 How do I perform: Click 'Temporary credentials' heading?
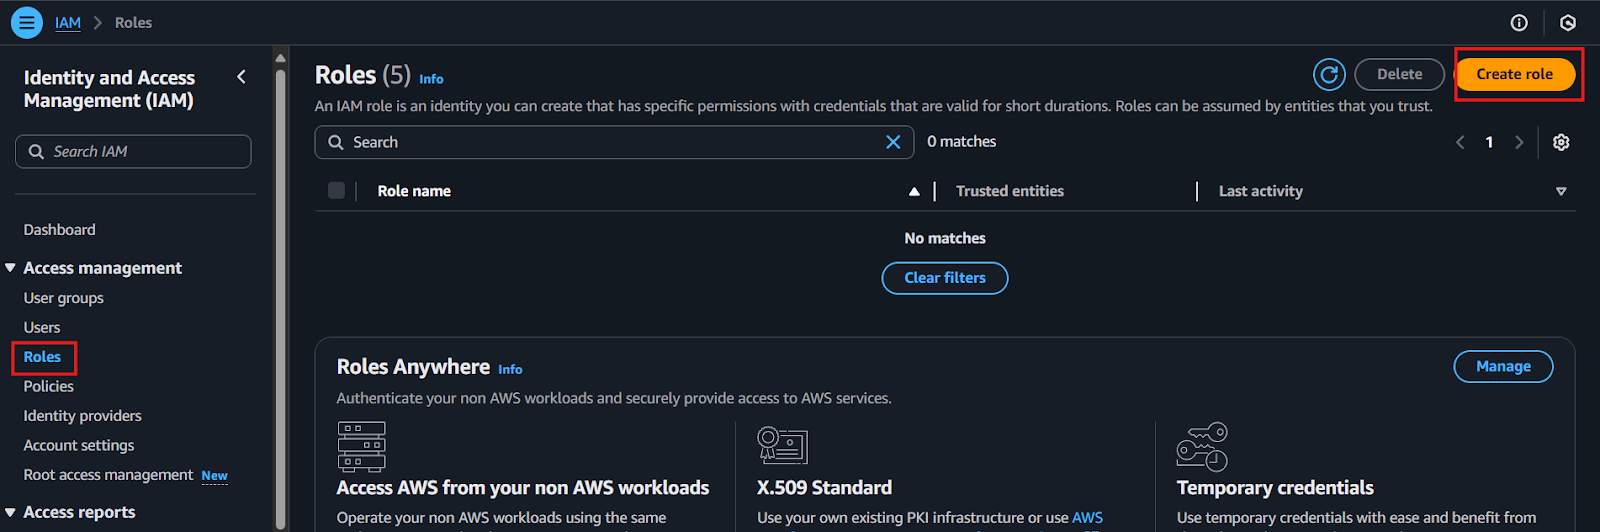click(x=1275, y=488)
